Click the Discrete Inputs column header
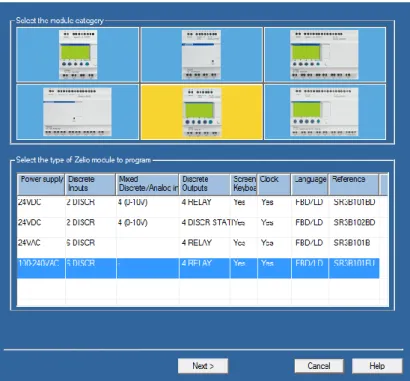The width and height of the screenshot is (410, 381). point(90,184)
